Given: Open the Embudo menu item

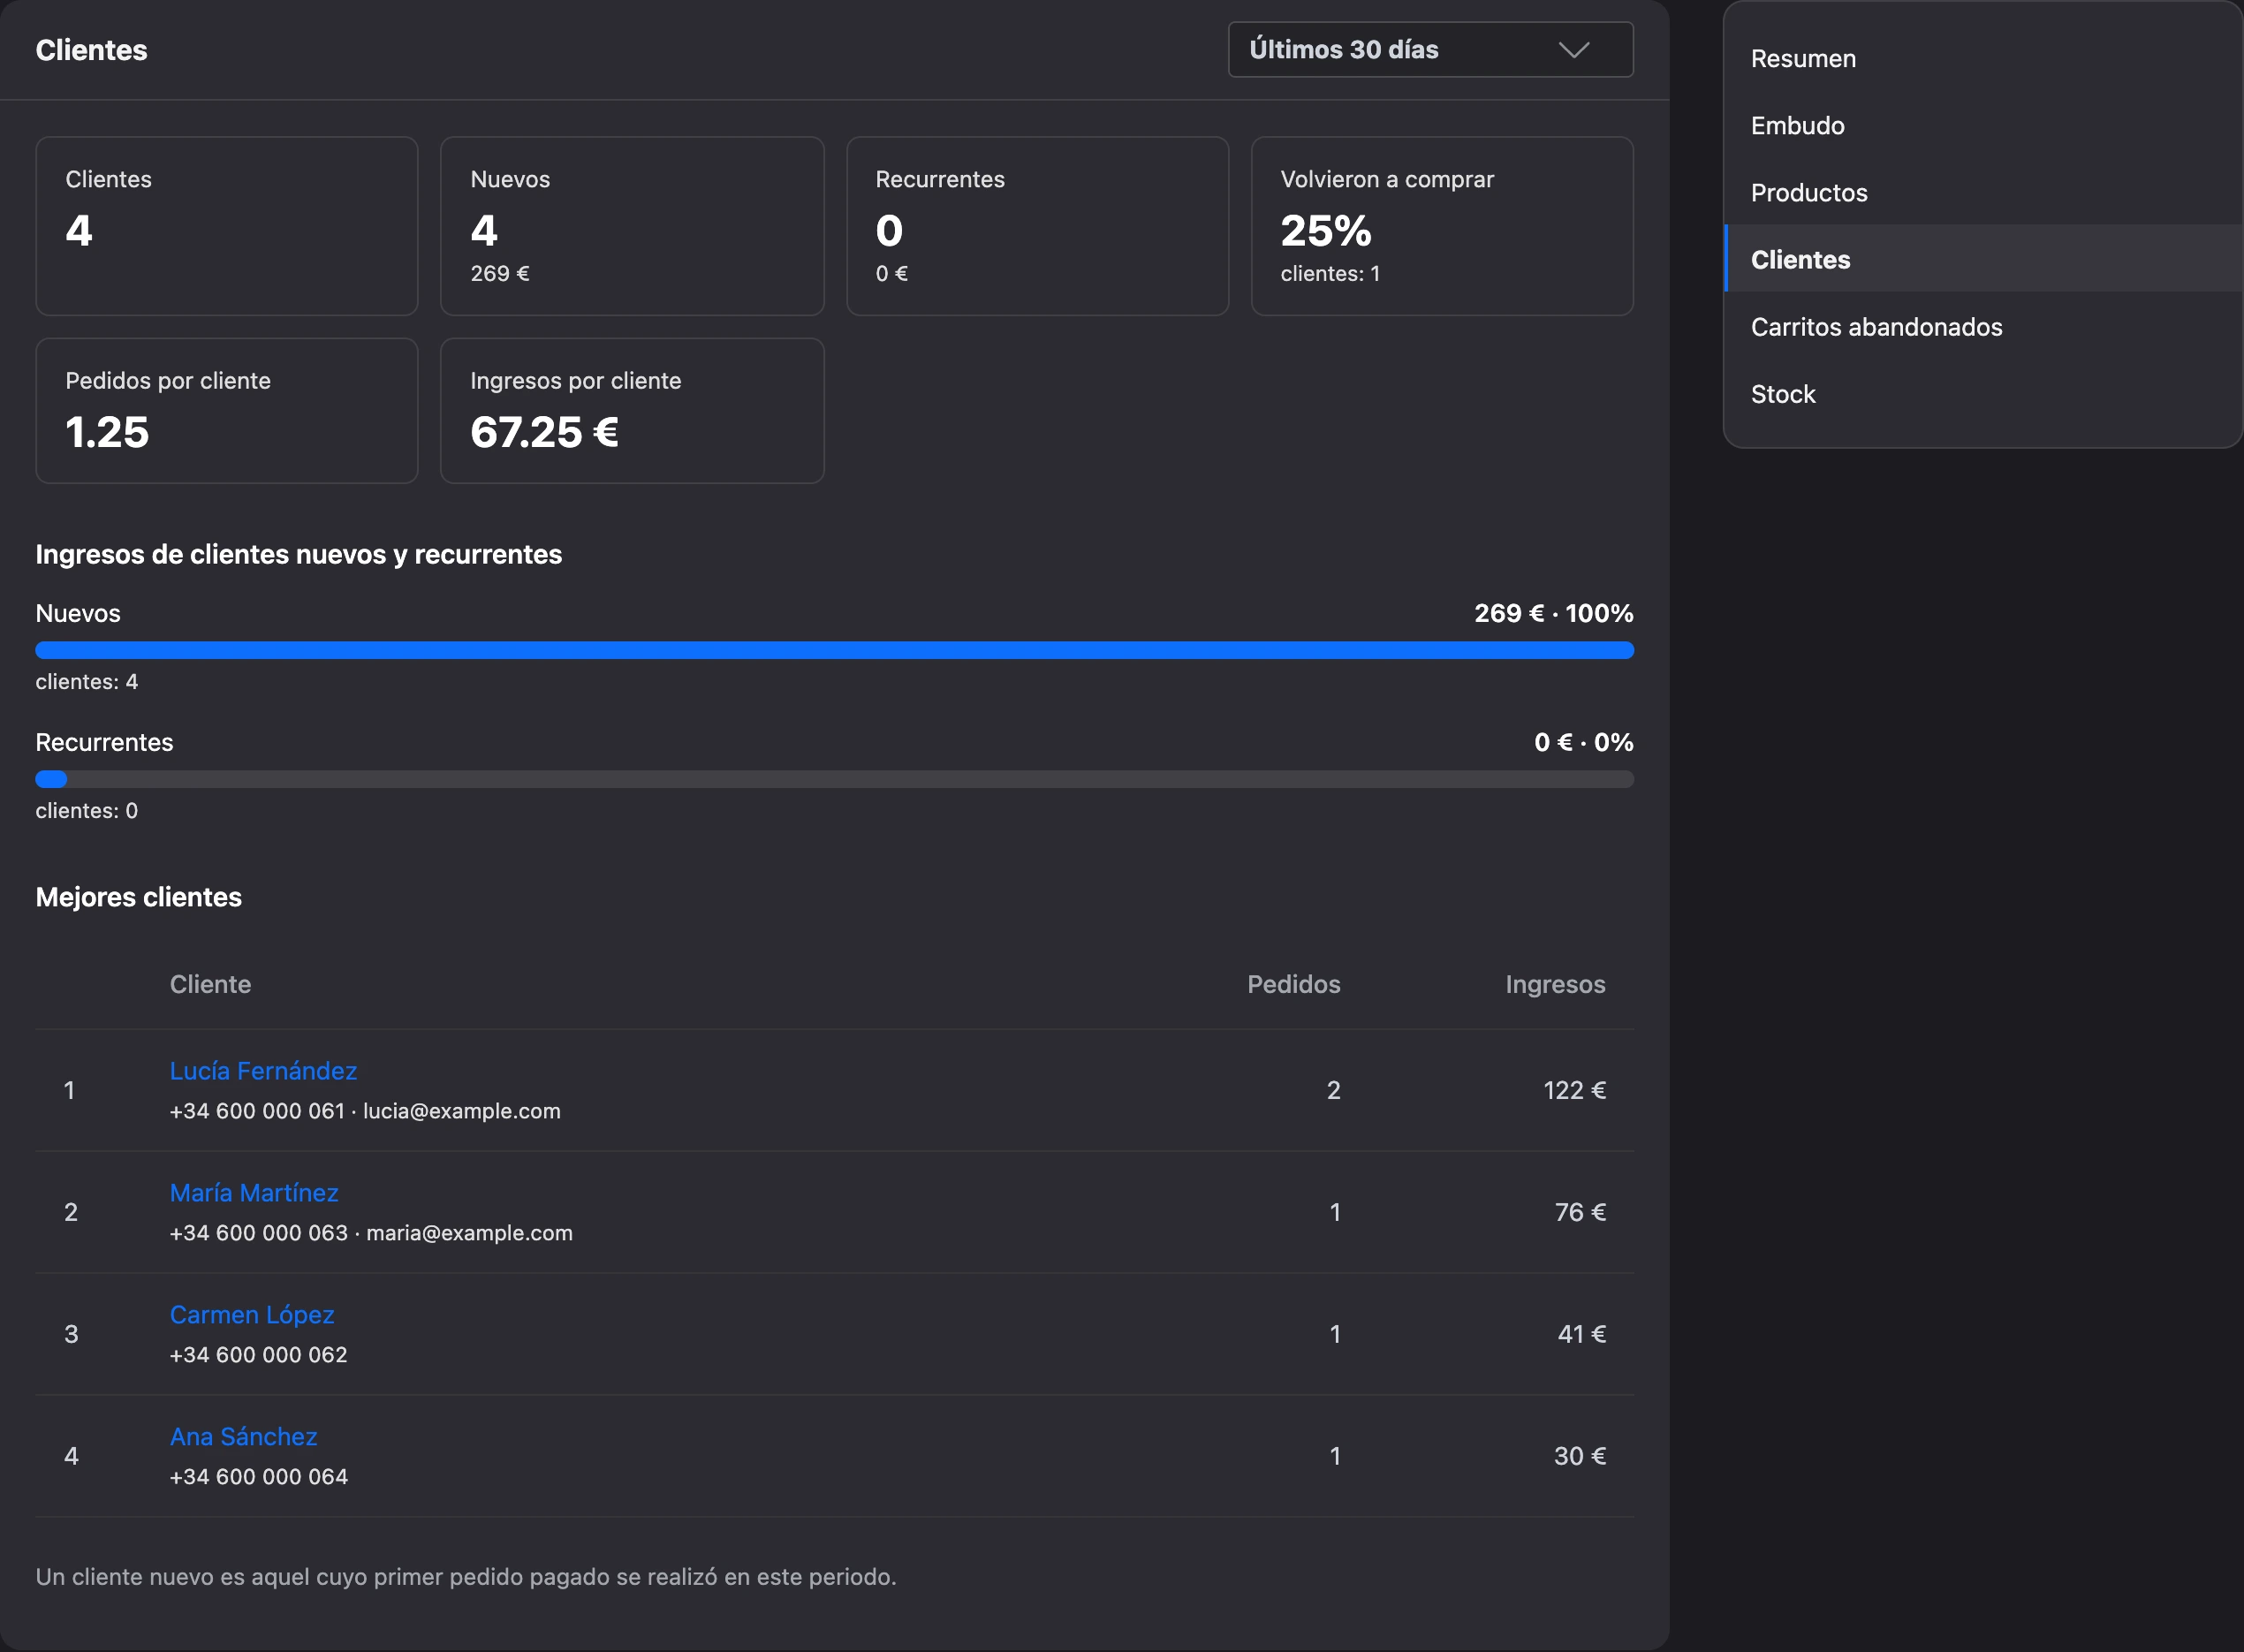Looking at the screenshot, I should click(1983, 125).
